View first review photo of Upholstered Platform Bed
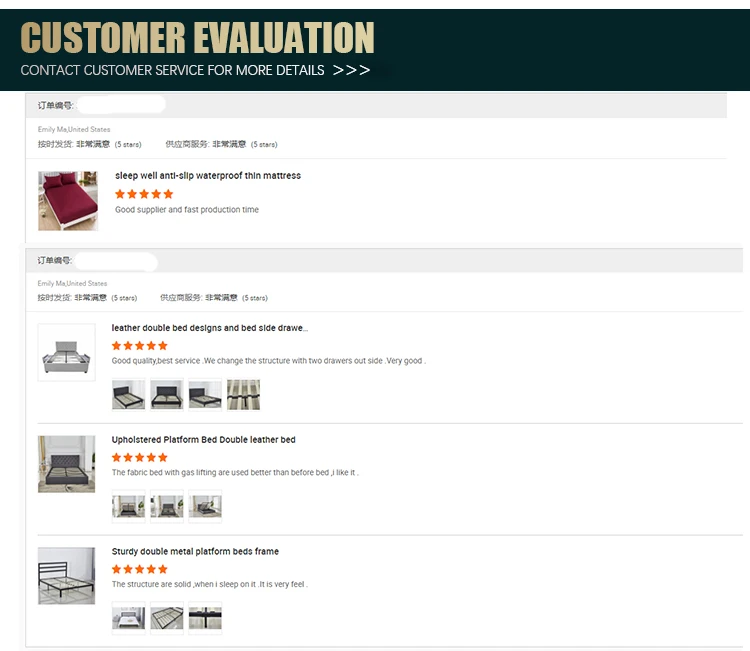This screenshot has height=651, width=750. (x=129, y=506)
